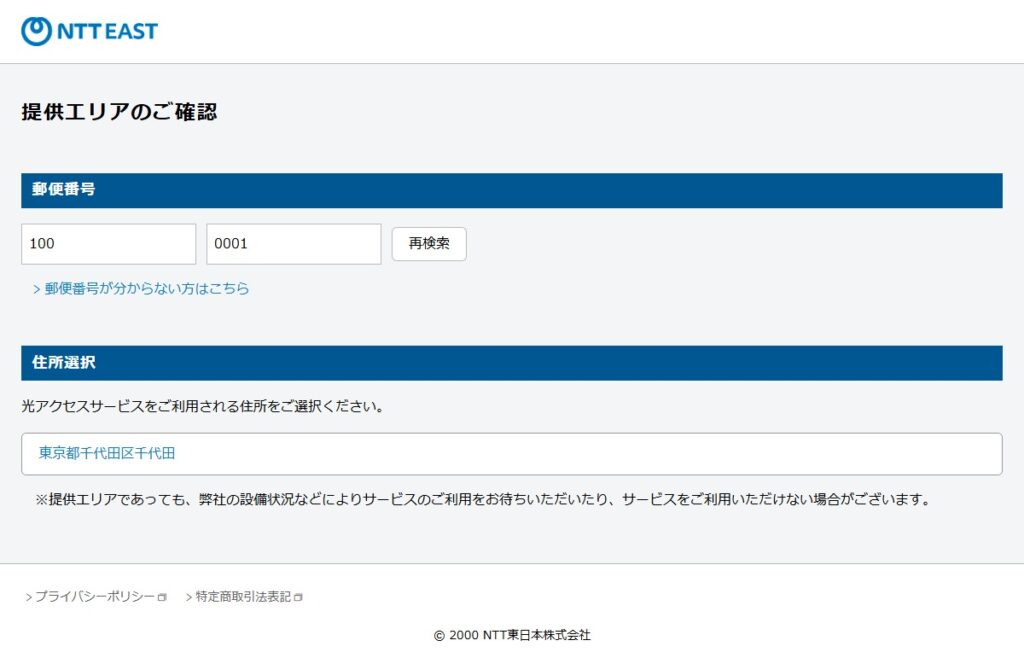Click the postal code second field showing 0001
The height and width of the screenshot is (658, 1024).
coord(294,244)
